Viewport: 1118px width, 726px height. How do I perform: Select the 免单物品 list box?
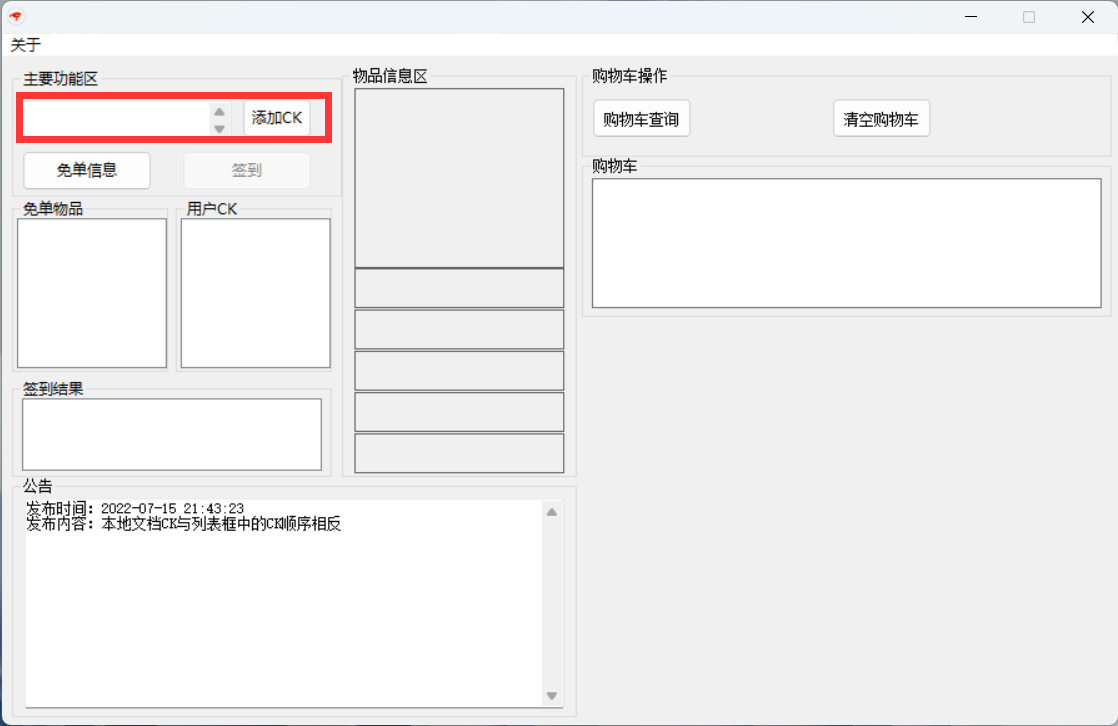point(92,293)
